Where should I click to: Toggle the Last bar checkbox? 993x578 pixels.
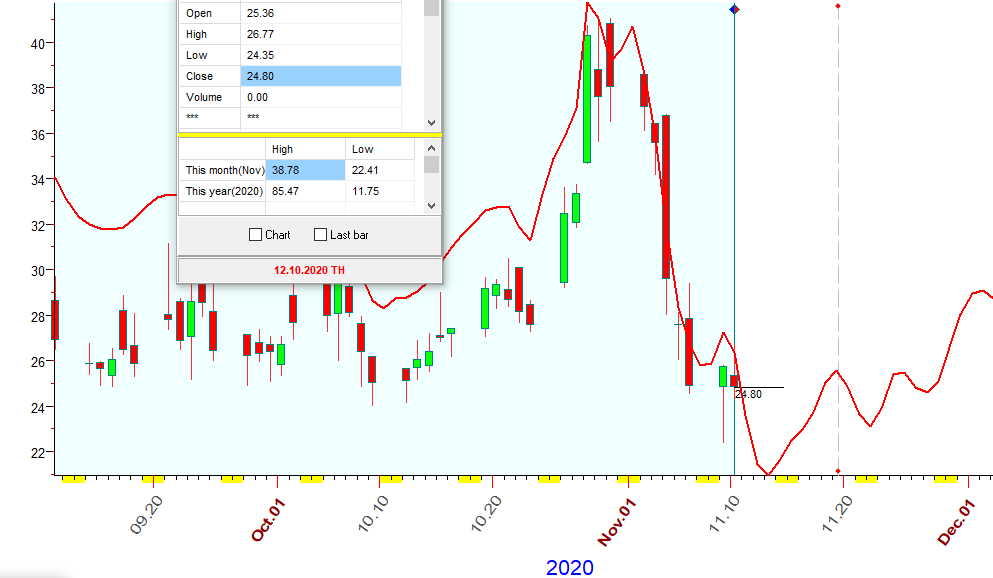click(321, 235)
